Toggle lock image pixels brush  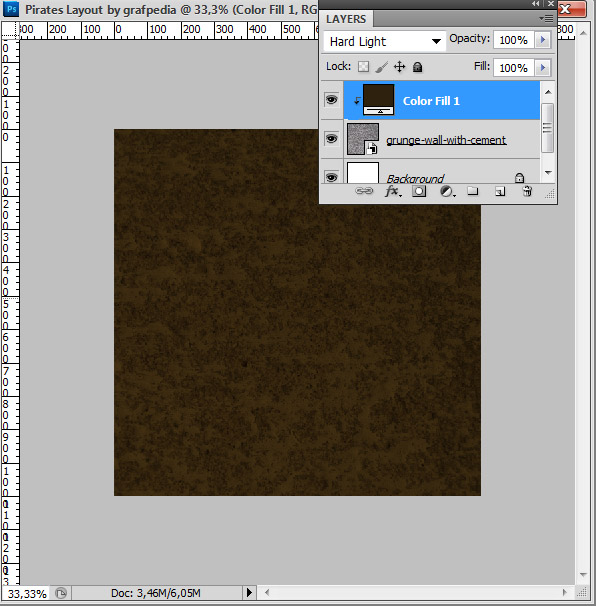[381, 67]
